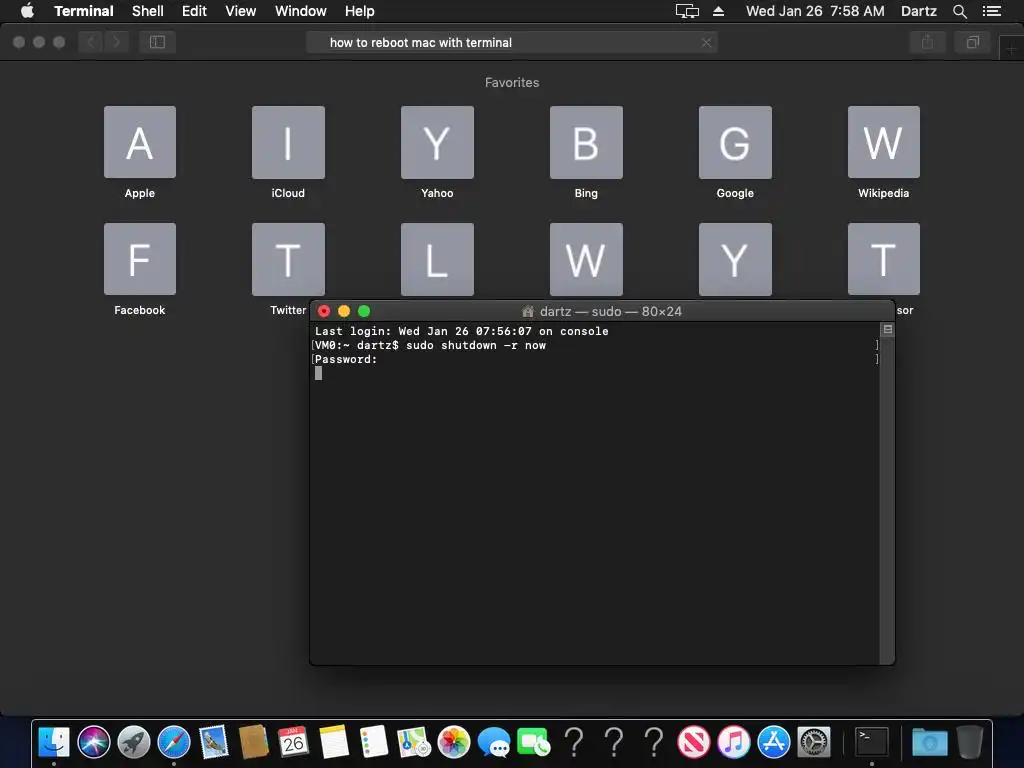Screen dimensions: 1024x768
Task: Open Google favorite tile
Action: [x=735, y=142]
